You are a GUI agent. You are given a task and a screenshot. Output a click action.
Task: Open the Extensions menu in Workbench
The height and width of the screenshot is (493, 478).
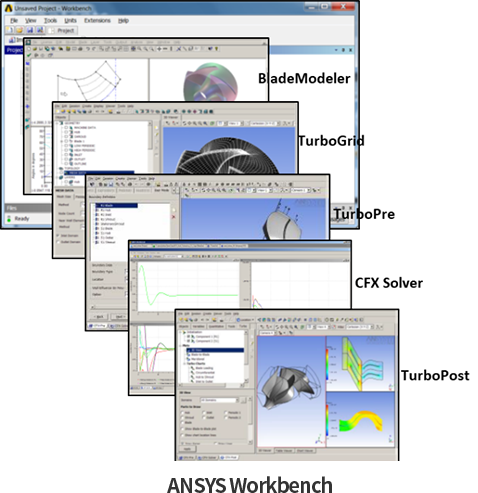[97, 21]
